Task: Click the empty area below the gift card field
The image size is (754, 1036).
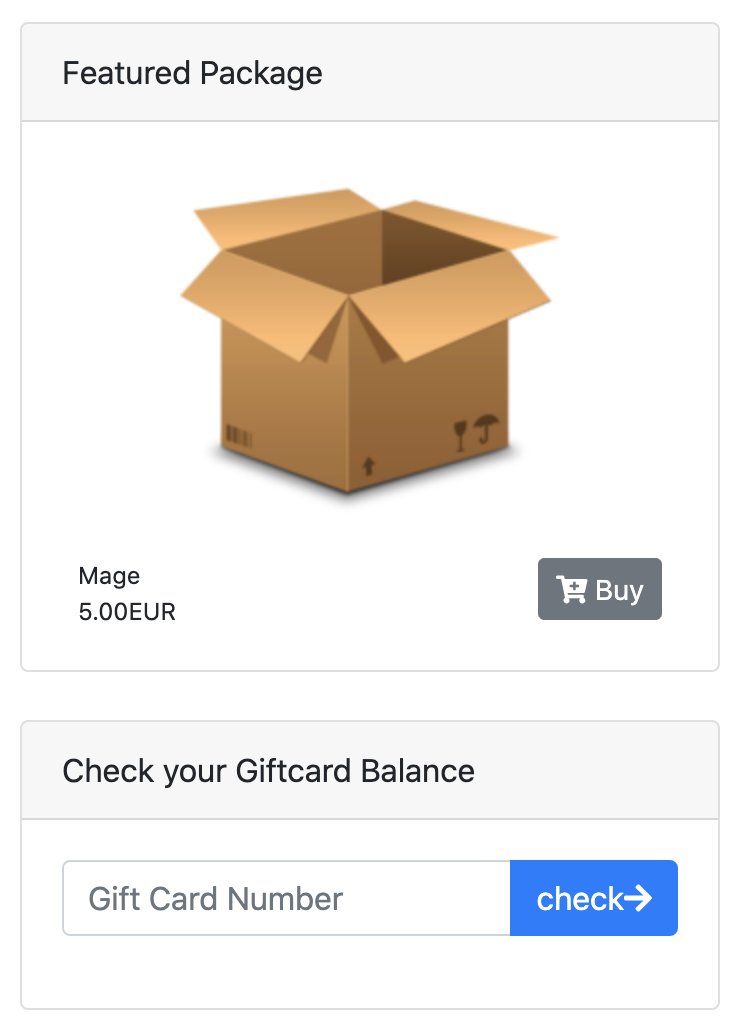Action: tap(370, 971)
